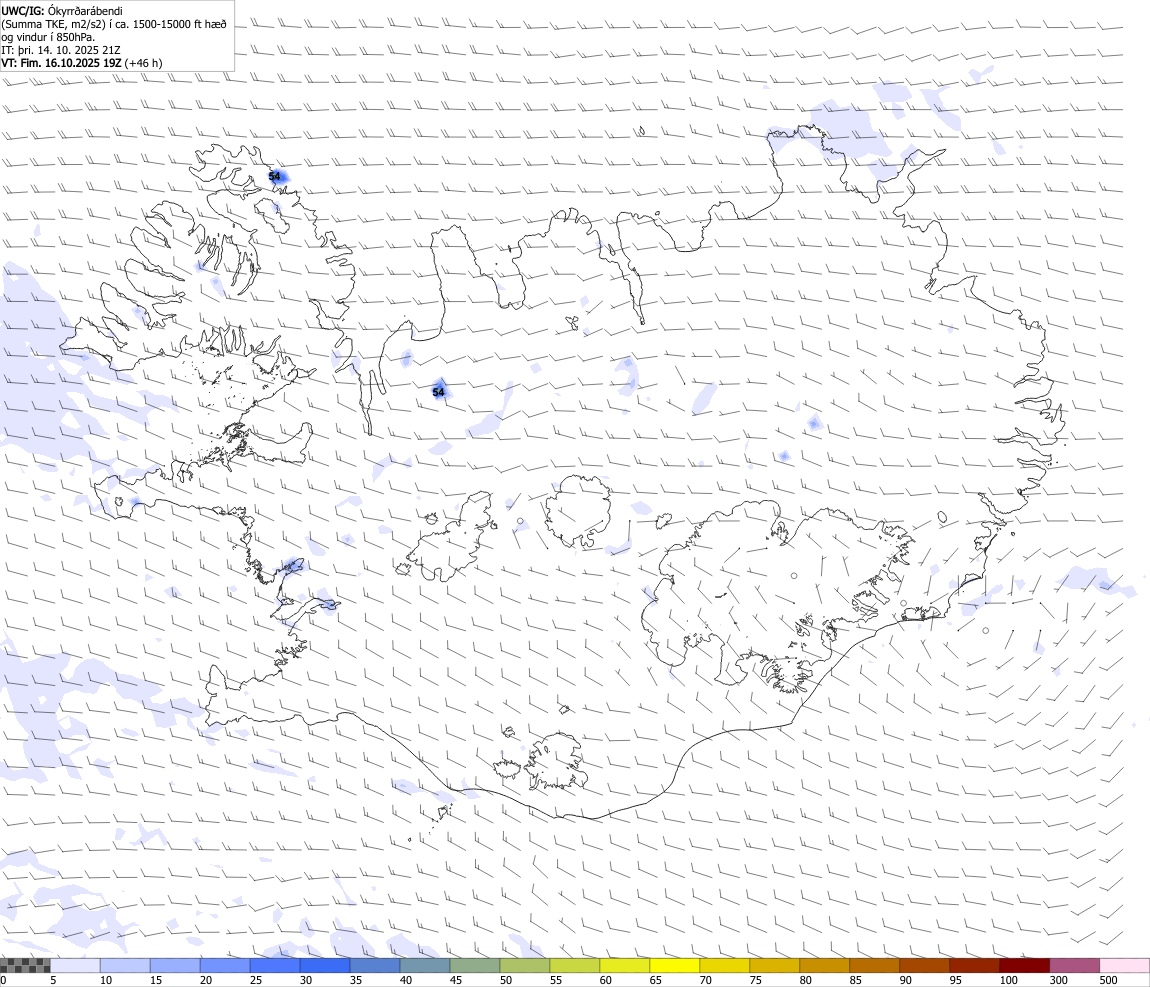Click the legend tick label "80"
Viewport: 1150px width, 987px height.
click(805, 980)
